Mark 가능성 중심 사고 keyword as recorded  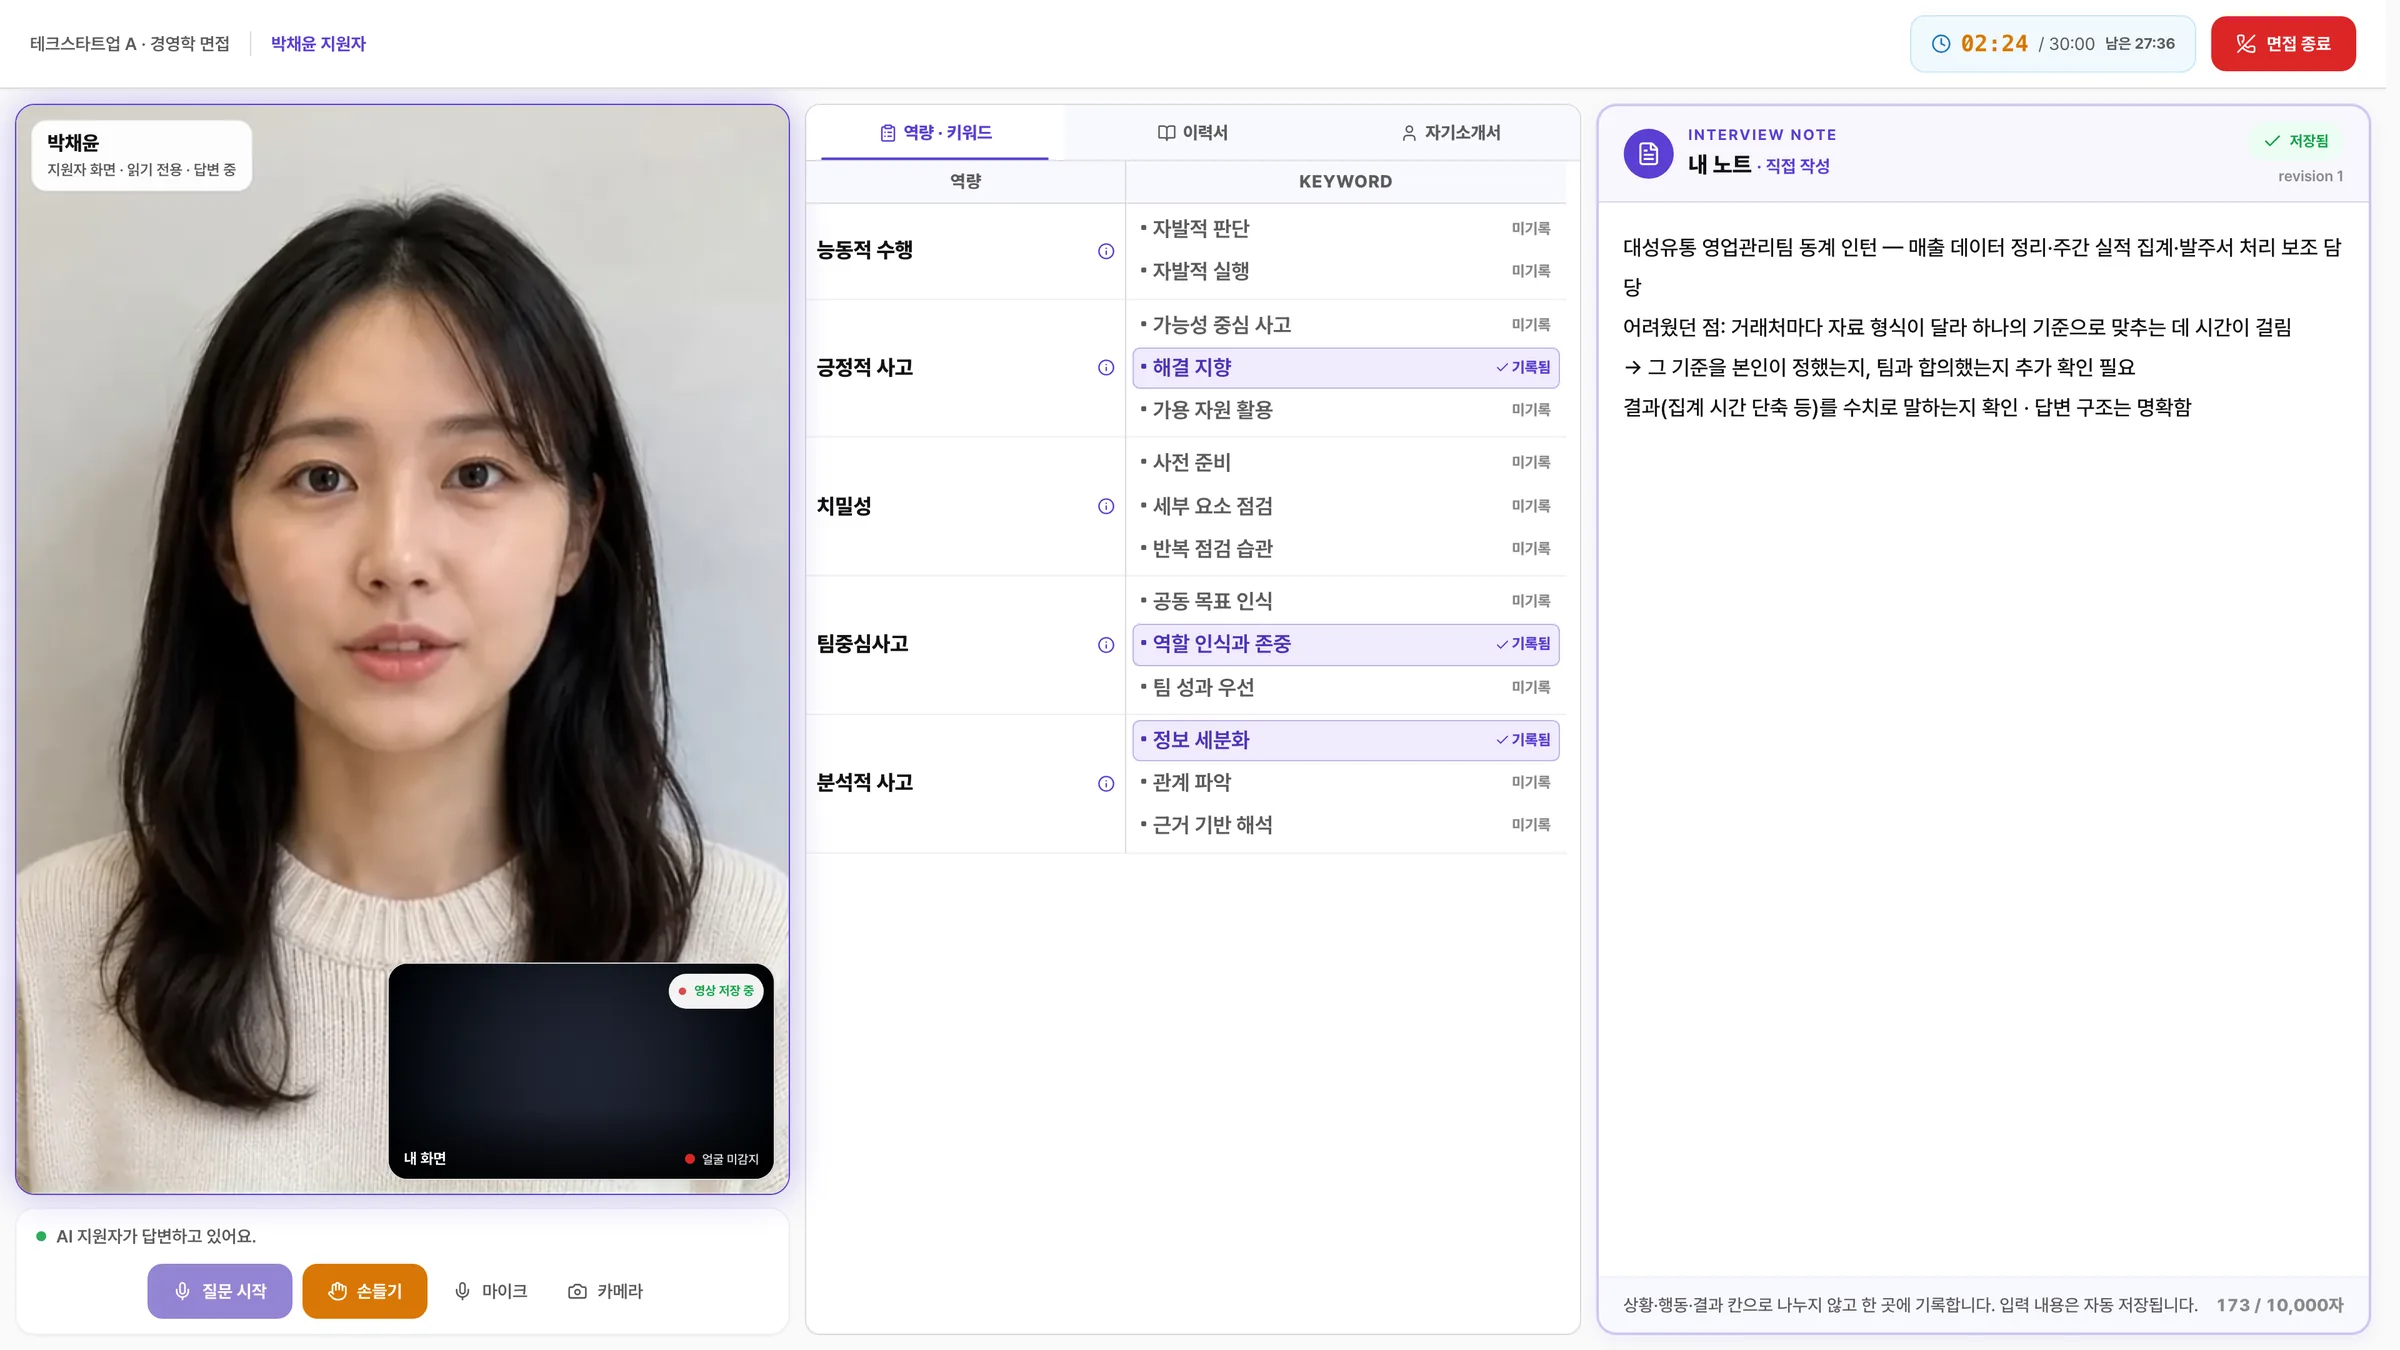coord(1345,325)
